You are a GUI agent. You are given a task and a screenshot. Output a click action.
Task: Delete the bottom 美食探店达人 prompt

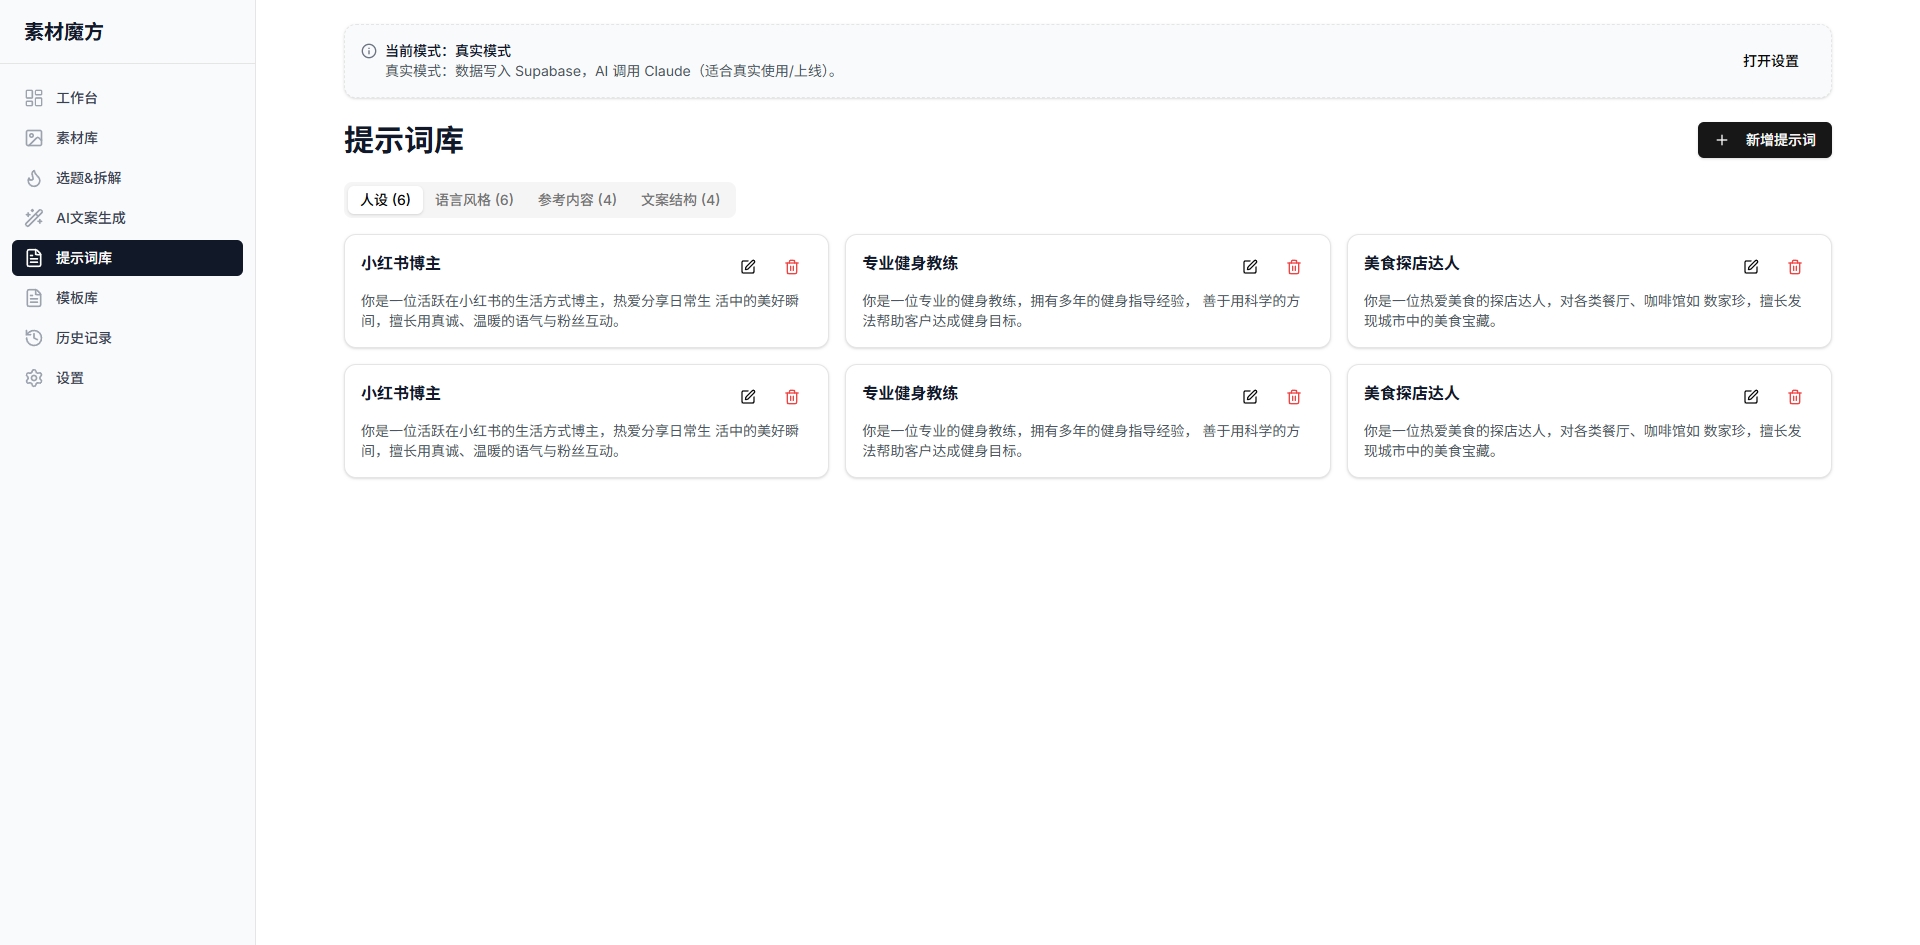pyautogui.click(x=1795, y=397)
